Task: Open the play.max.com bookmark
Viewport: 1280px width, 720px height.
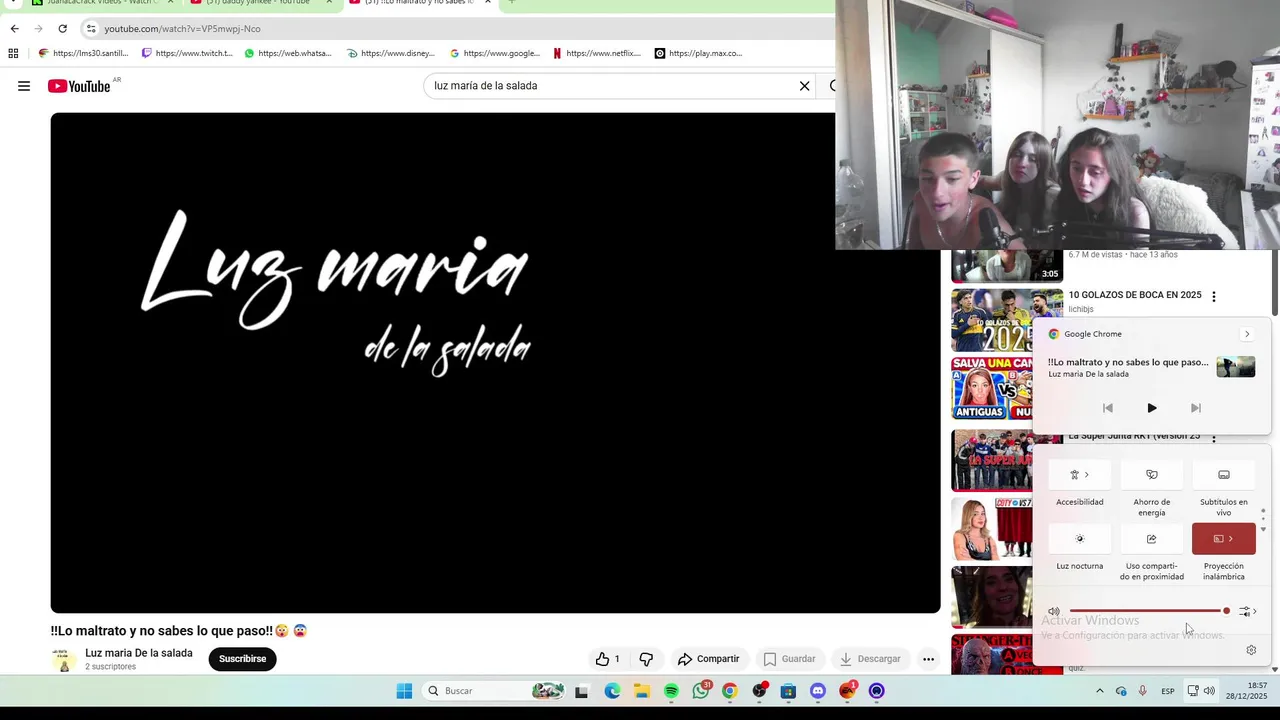Action: [x=698, y=53]
